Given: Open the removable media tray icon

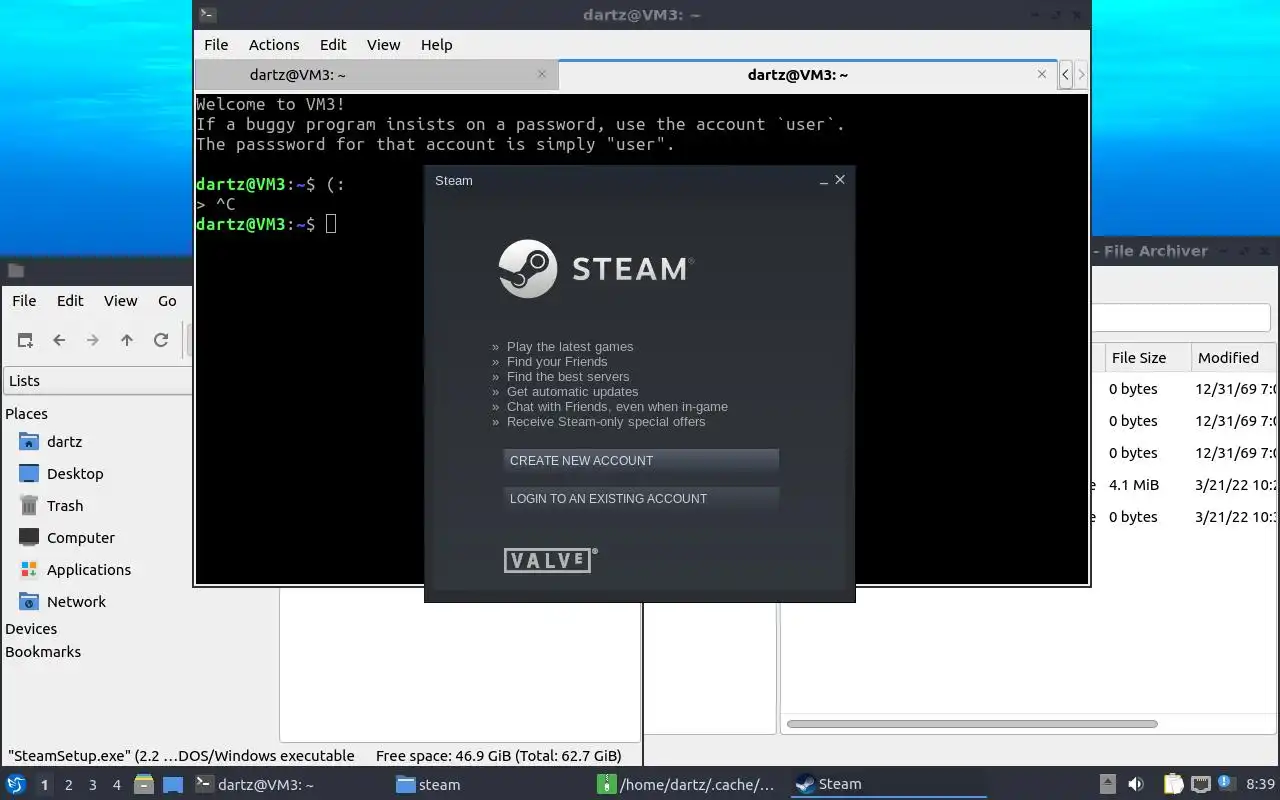Looking at the screenshot, I should (1107, 785).
